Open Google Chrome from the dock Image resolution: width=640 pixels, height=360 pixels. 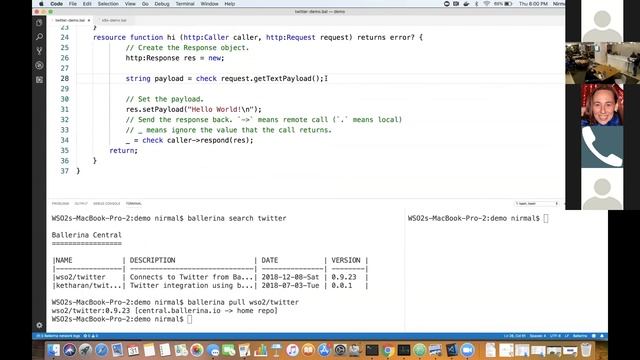point(388,350)
